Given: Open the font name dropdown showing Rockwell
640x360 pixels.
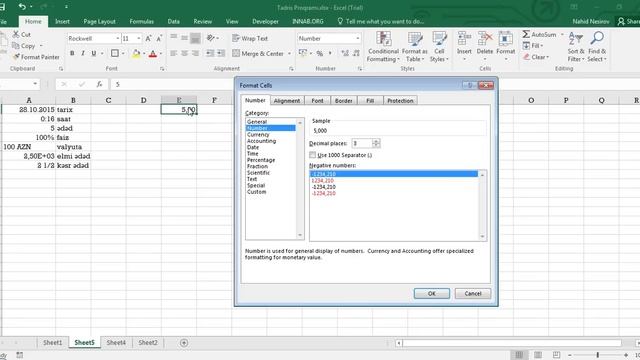Looking at the screenshot, I should pos(118,38).
